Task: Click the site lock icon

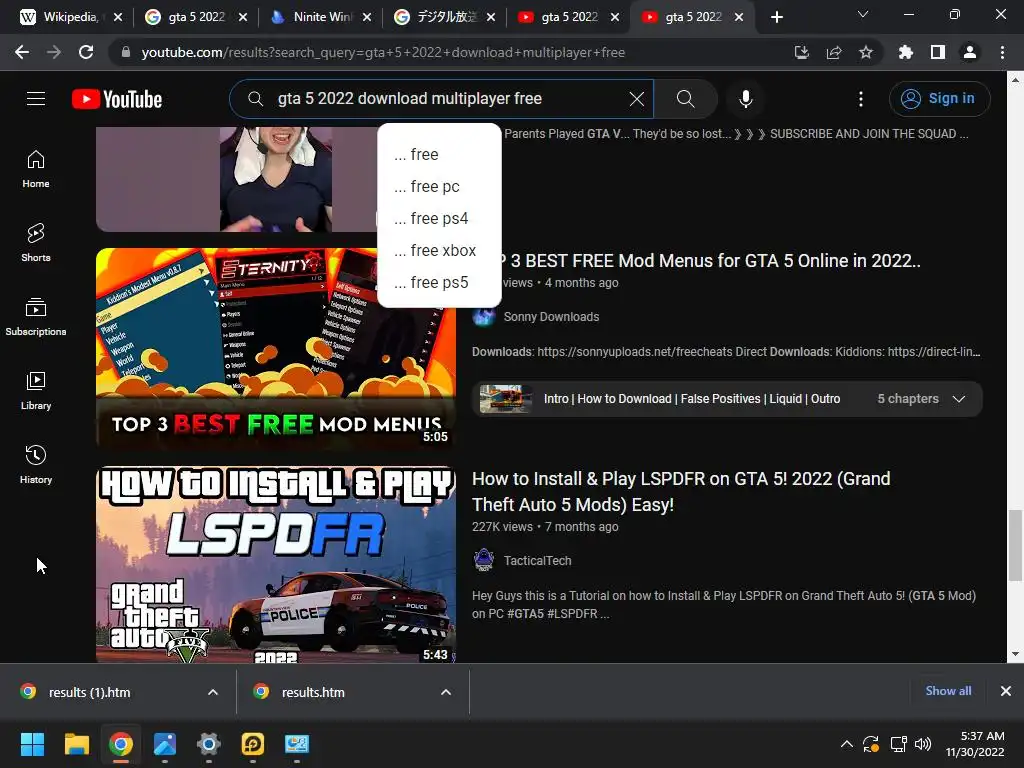Action: pyautogui.click(x=126, y=52)
